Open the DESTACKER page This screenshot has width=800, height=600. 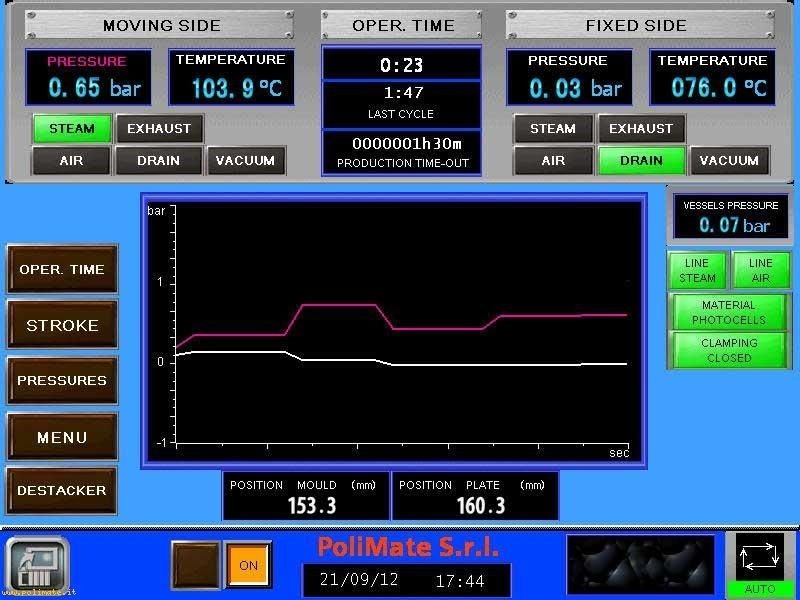pyautogui.click(x=62, y=490)
